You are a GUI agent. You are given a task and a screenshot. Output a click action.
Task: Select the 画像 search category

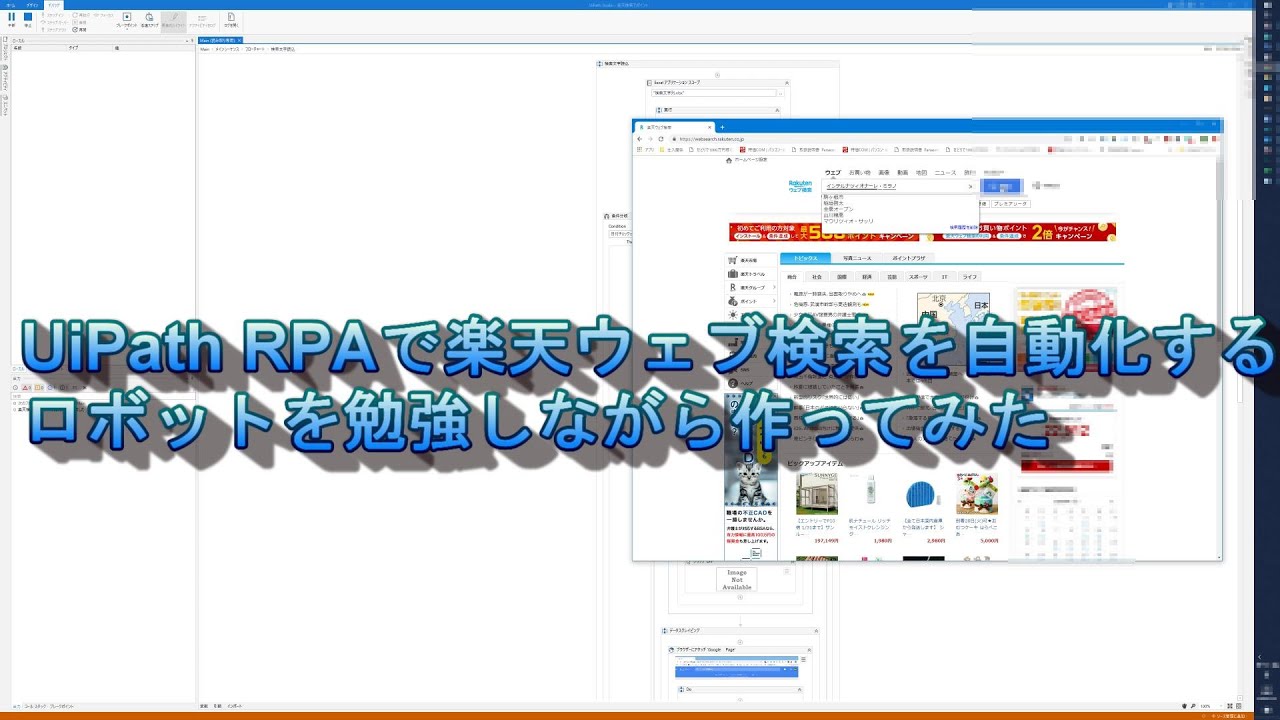coord(884,173)
